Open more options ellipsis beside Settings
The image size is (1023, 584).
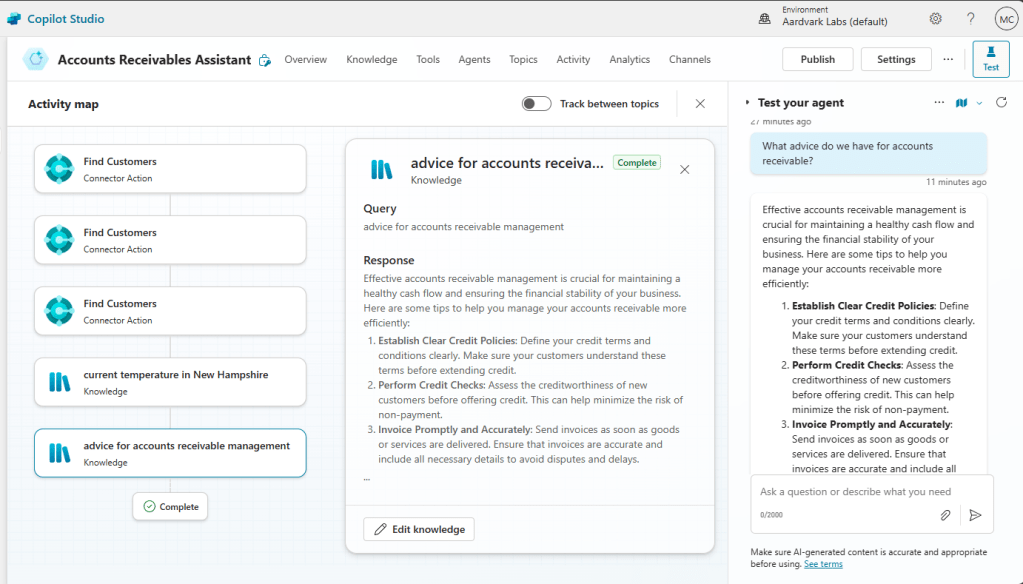tap(948, 59)
